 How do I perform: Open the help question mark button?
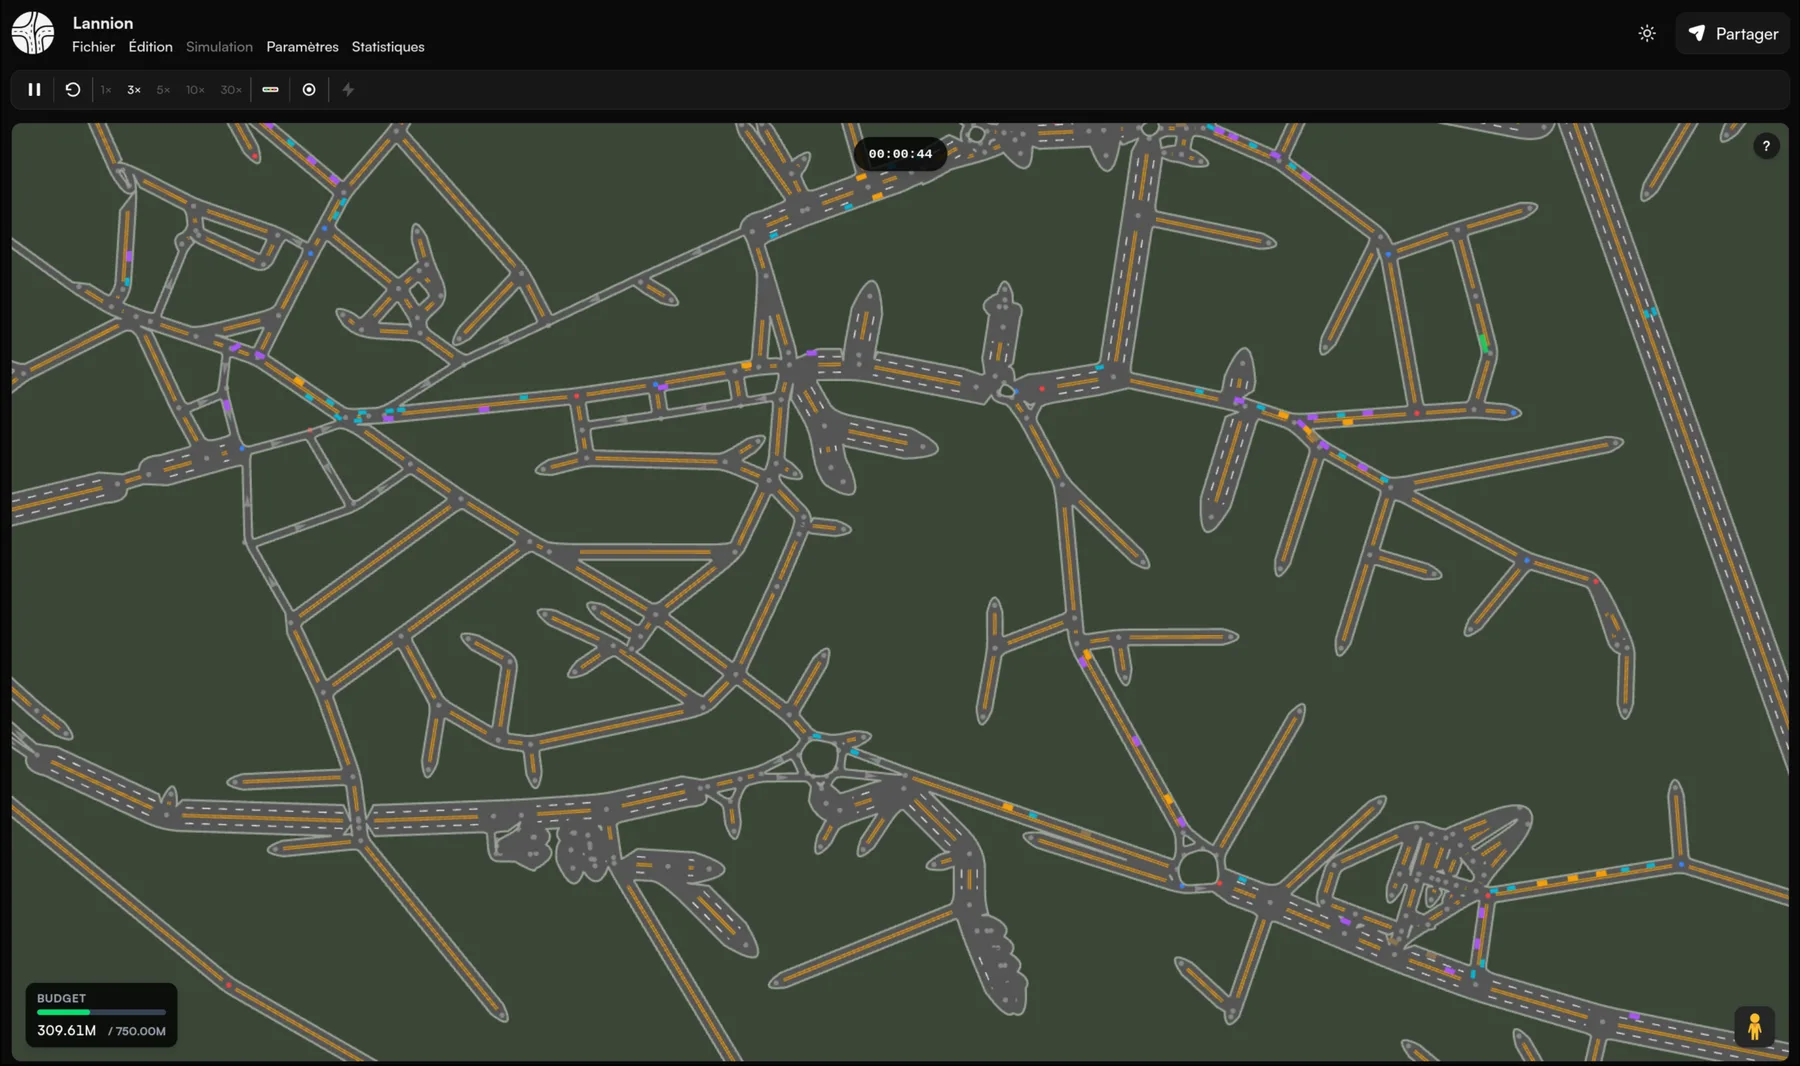(x=1766, y=146)
